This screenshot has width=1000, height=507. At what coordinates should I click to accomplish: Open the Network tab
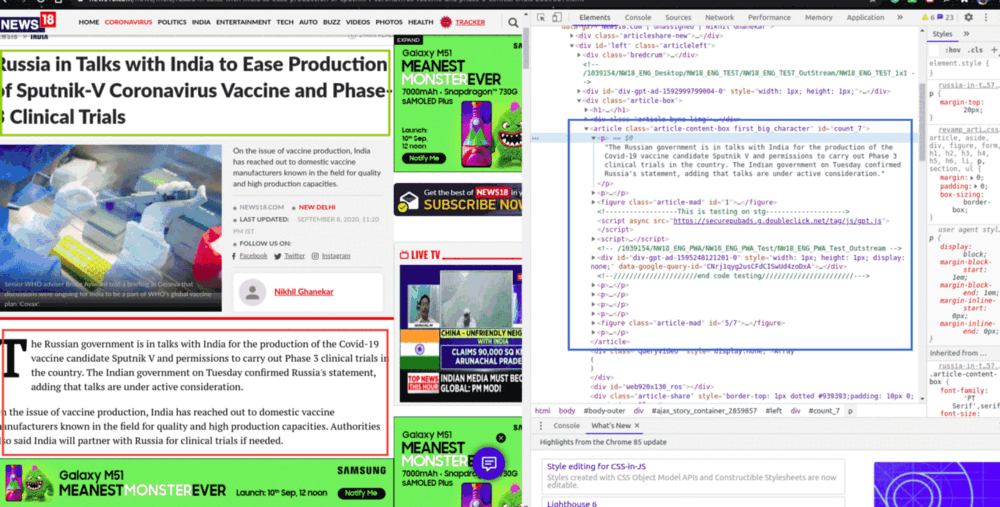coord(719,18)
